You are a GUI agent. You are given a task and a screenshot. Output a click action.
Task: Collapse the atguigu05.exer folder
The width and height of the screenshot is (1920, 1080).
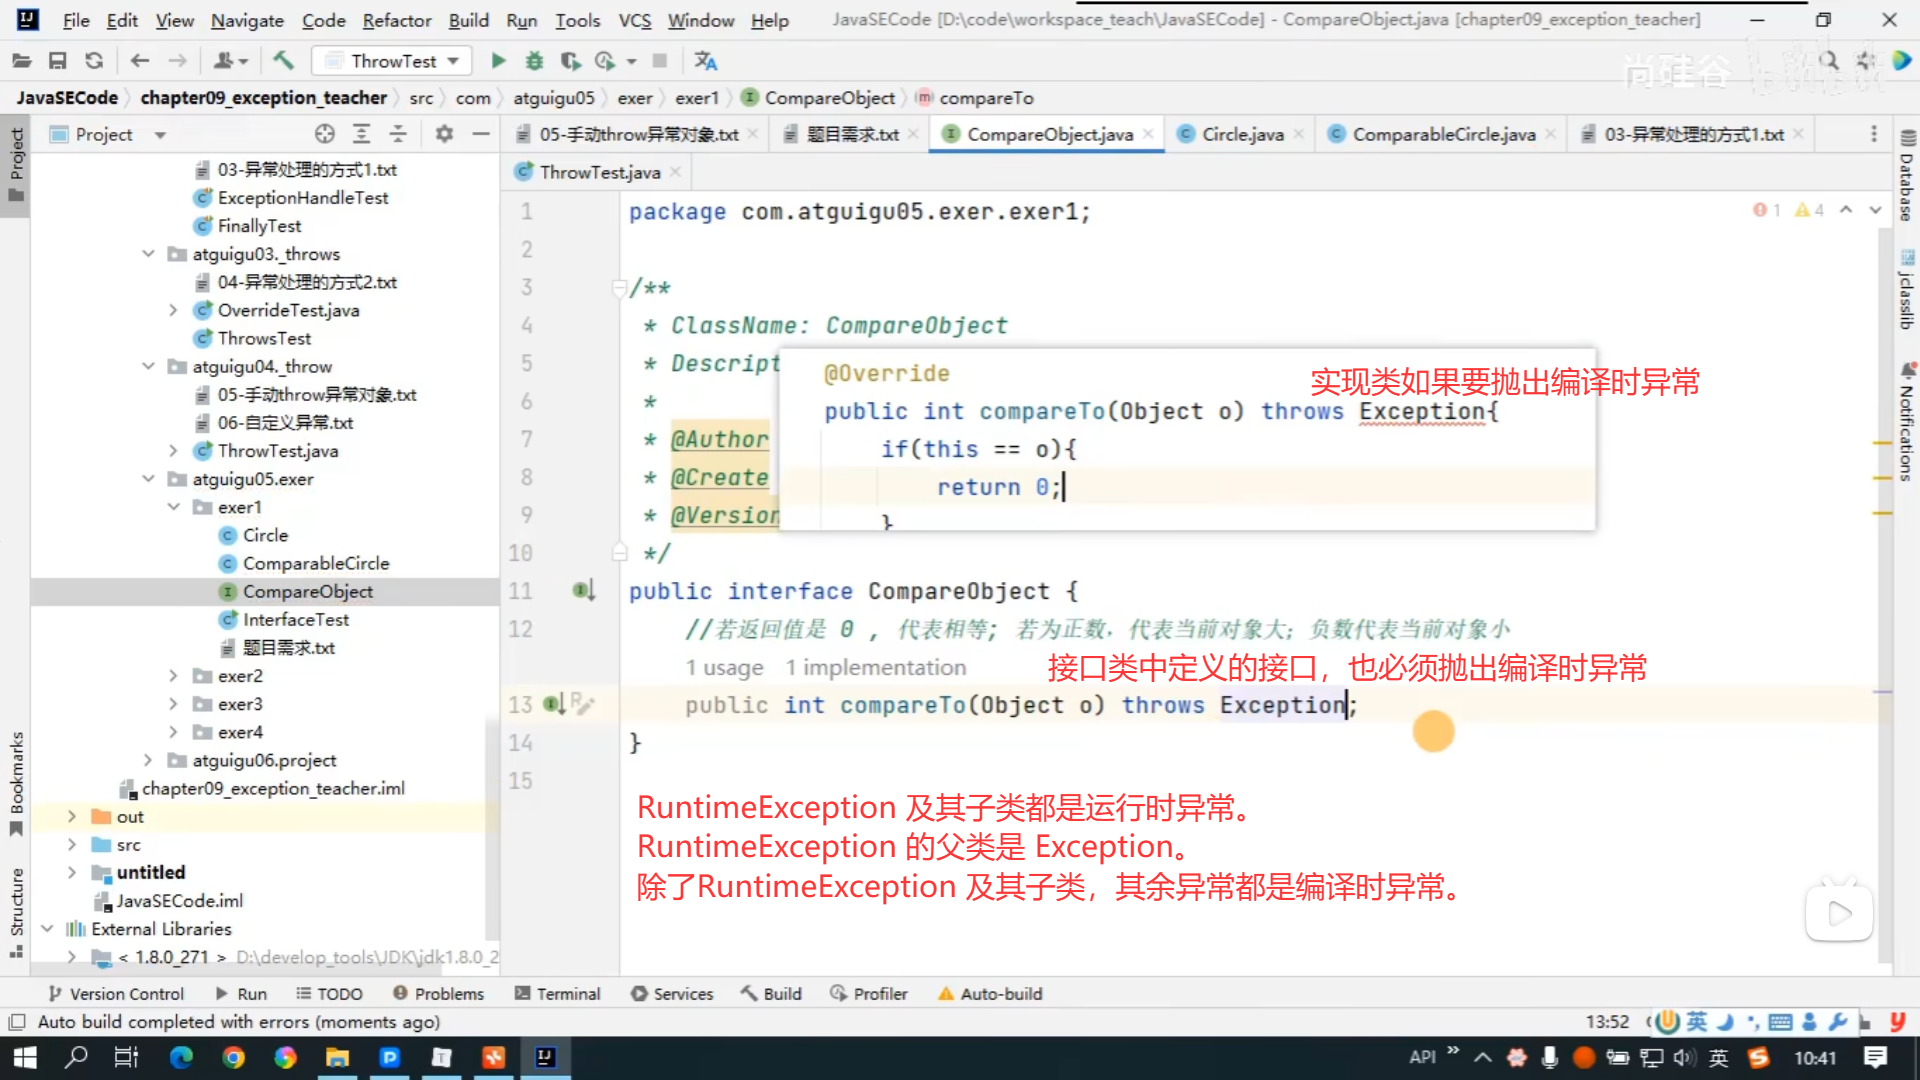tap(148, 479)
